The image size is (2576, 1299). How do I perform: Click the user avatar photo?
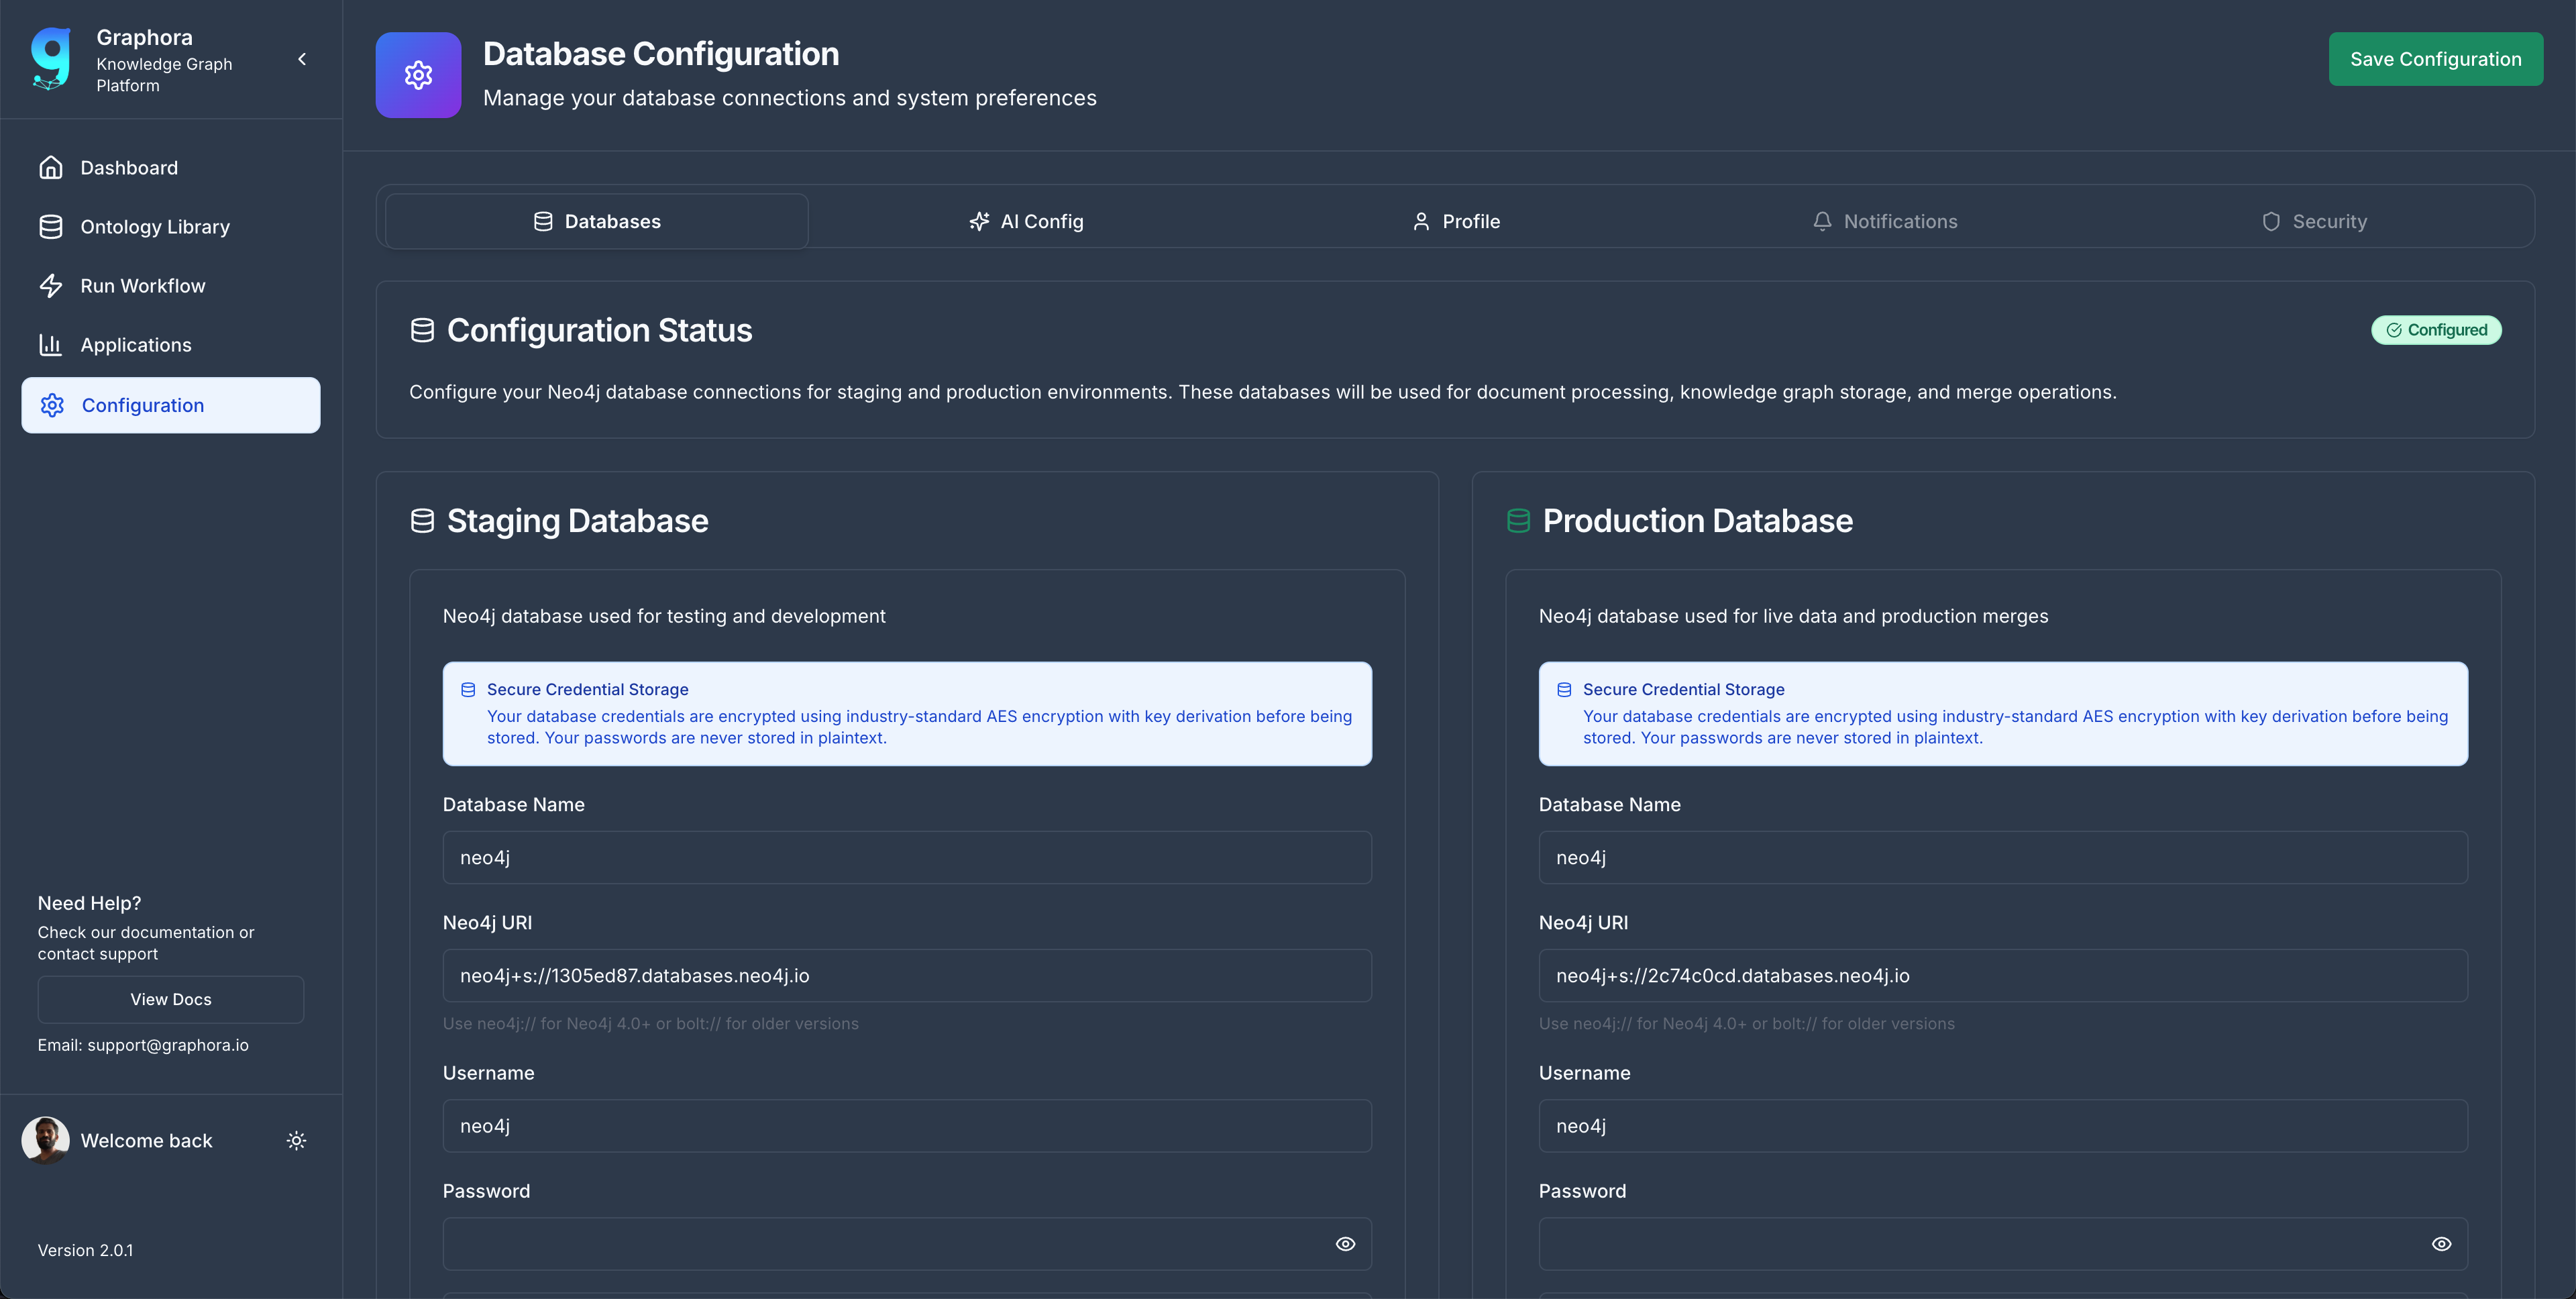pos(46,1140)
